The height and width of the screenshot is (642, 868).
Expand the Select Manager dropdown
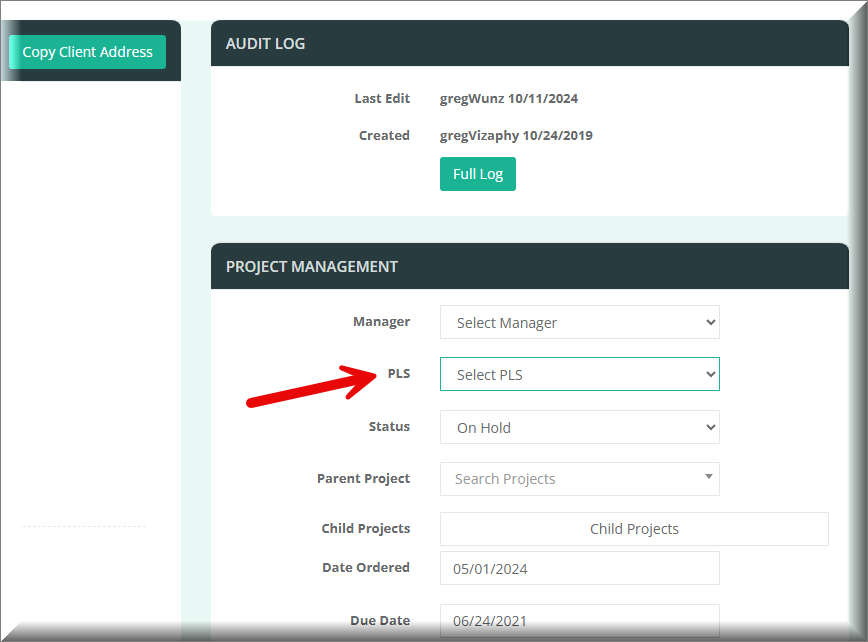click(x=579, y=323)
